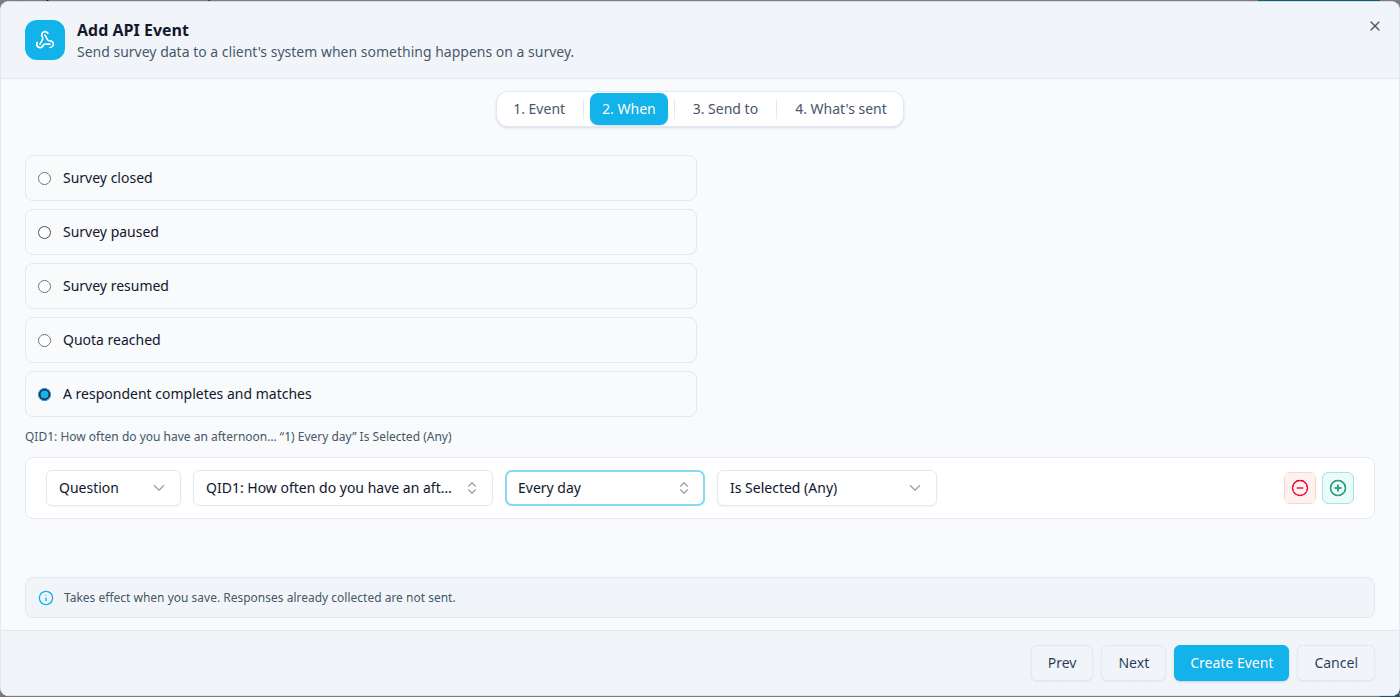Click the Create Event button
Viewport: 1400px width, 697px height.
pyautogui.click(x=1232, y=663)
